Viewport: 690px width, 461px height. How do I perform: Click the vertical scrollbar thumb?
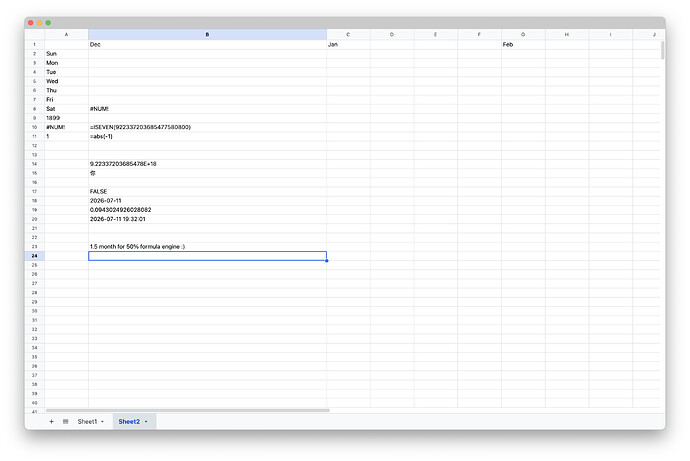pyautogui.click(x=662, y=50)
